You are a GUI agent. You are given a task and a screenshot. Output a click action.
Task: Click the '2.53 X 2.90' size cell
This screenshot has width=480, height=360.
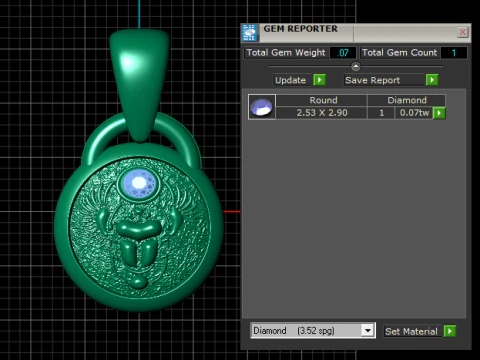(322, 113)
